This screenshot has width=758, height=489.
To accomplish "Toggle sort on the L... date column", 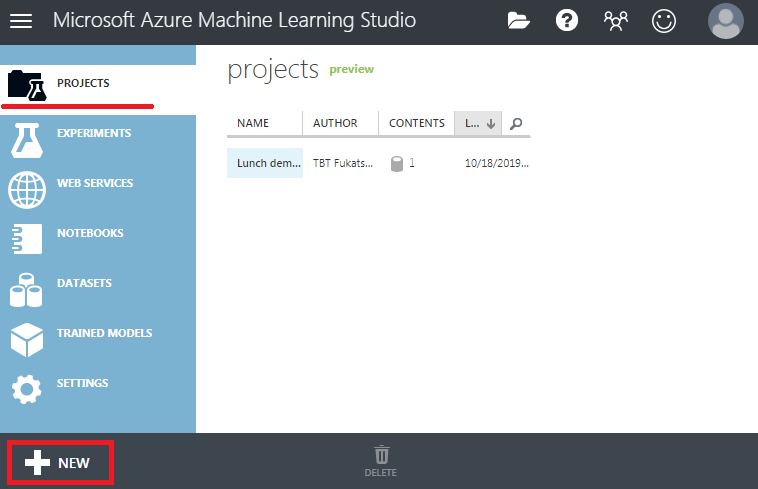I will pos(478,123).
